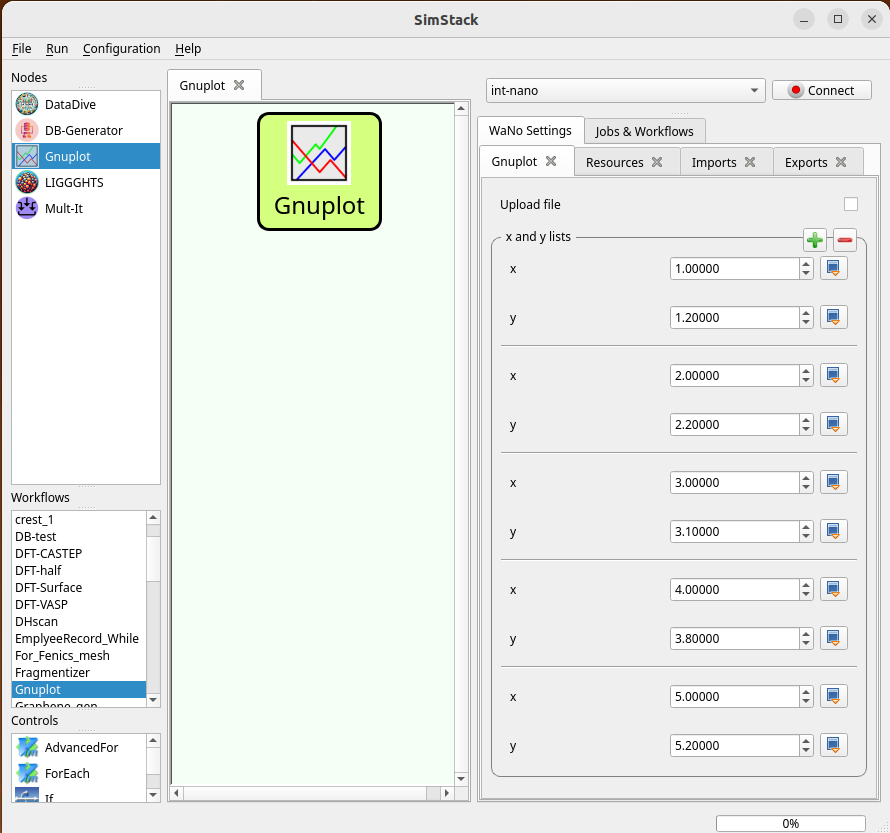Click the stepper arrows for y 1.20000
Viewport: 890px width, 833px height.
point(806,317)
